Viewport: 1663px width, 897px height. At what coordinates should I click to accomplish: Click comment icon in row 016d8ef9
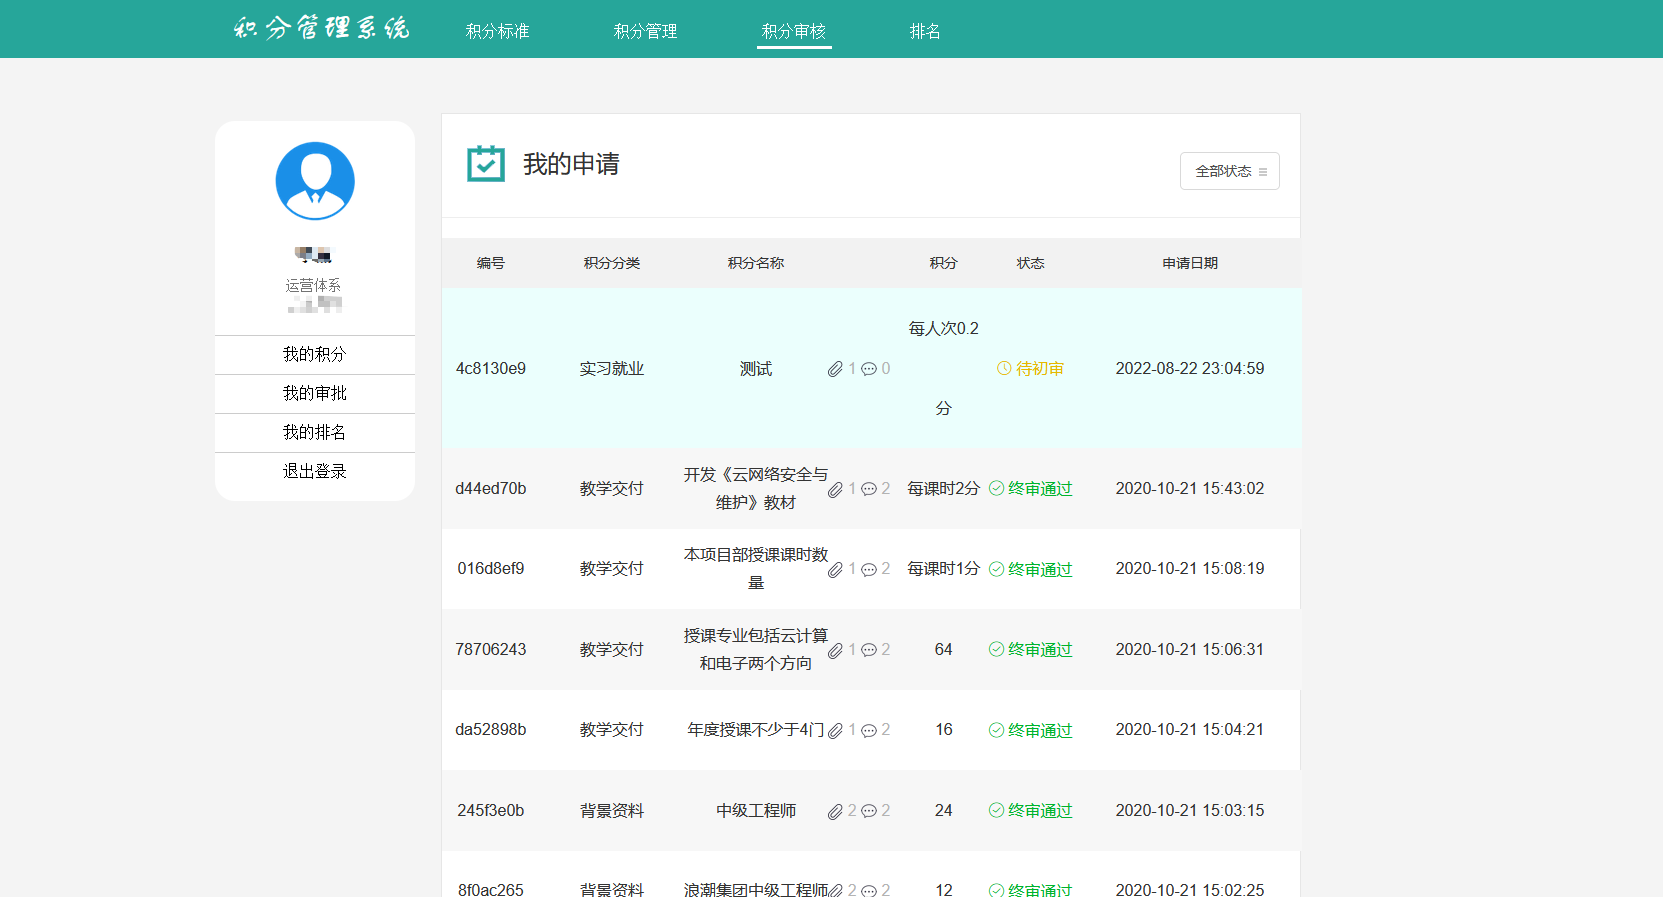(x=869, y=570)
